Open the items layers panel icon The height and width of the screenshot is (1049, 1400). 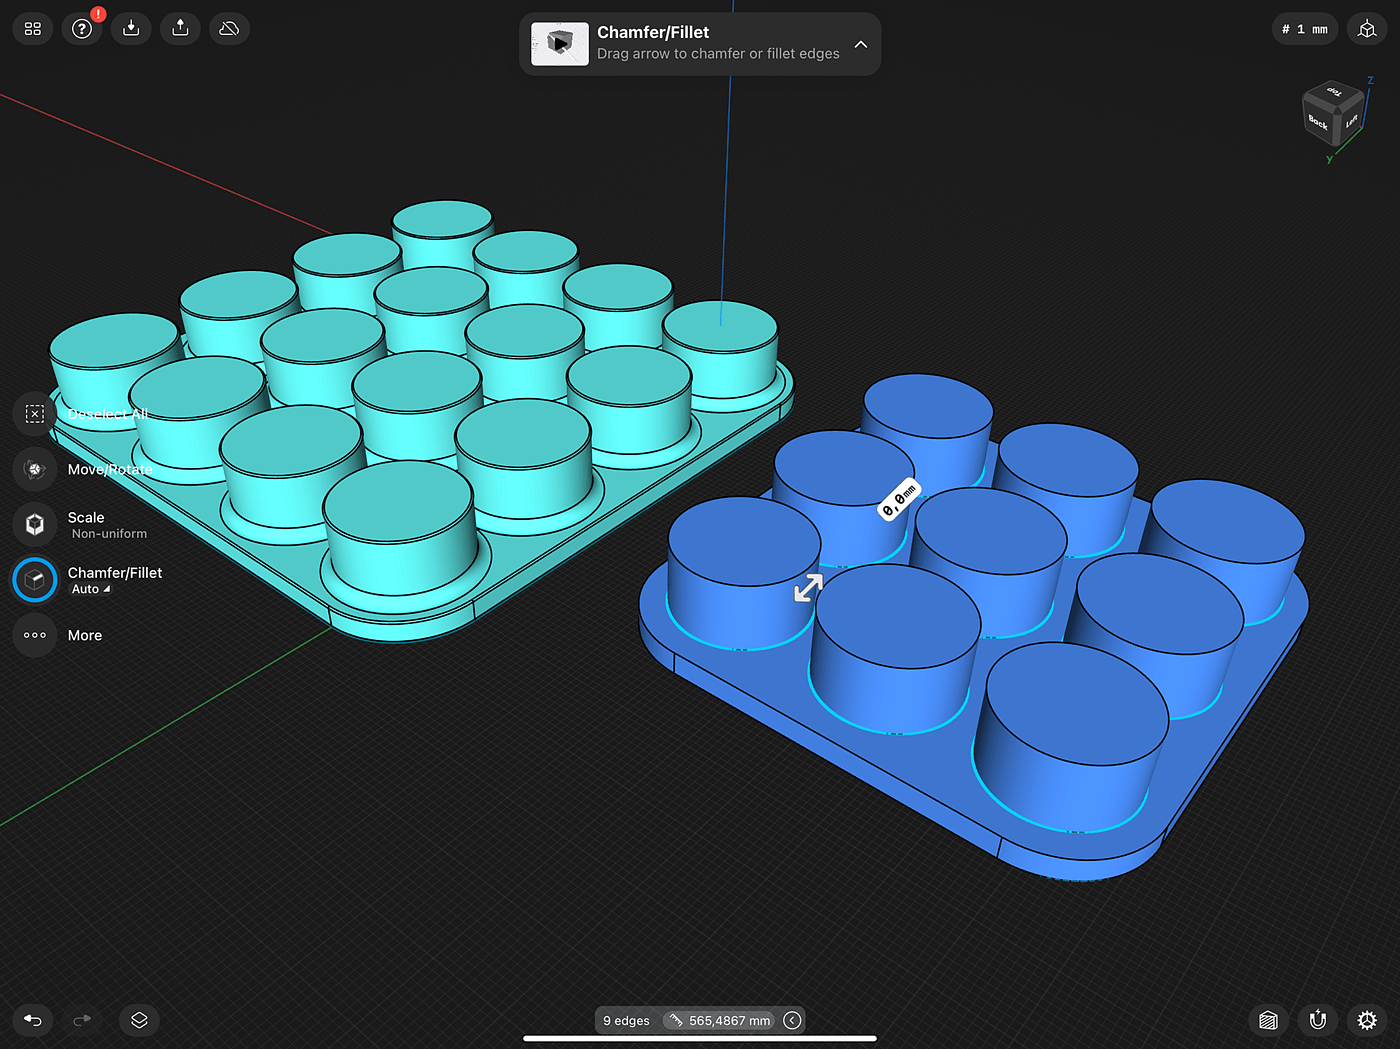click(x=139, y=1020)
